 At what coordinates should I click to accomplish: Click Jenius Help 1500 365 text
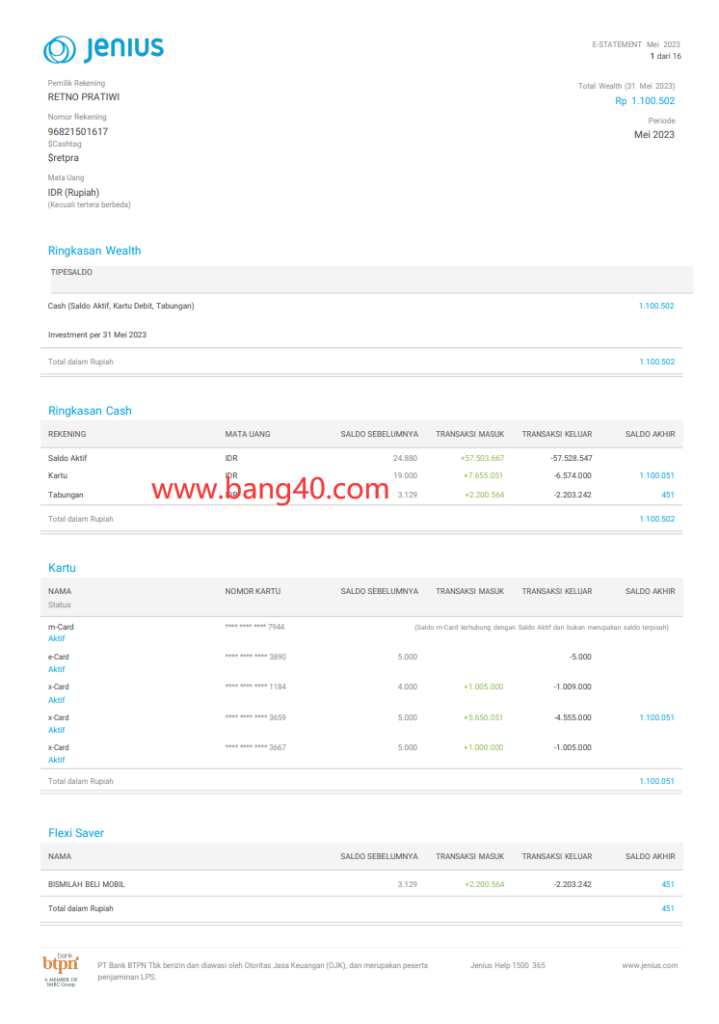(507, 965)
